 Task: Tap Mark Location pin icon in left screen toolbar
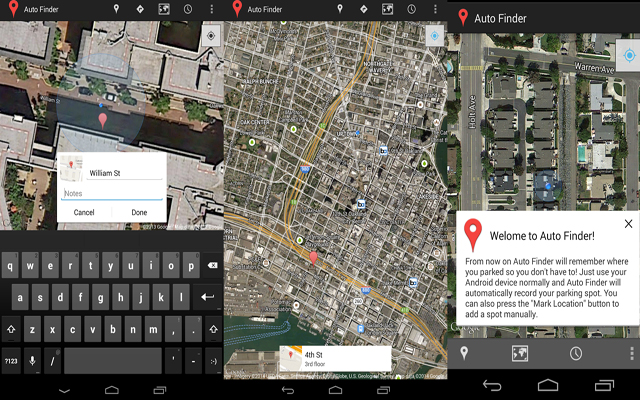(x=116, y=9)
